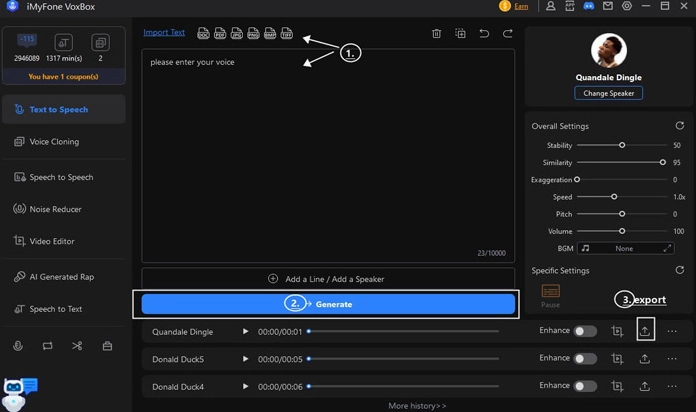This screenshot has width=696, height=412.
Task: Open the You have 1 coupon(s) banner
Action: click(63, 76)
